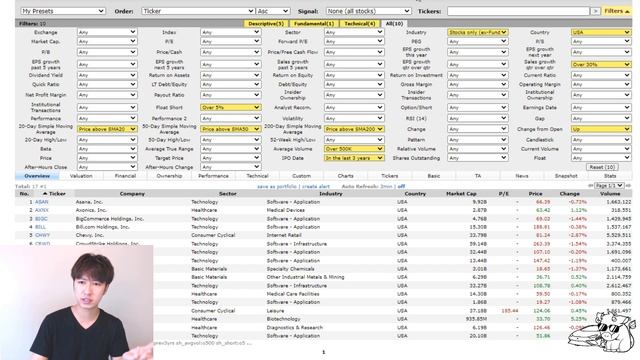The height and width of the screenshot is (360, 640).
Task: Click the Reset (10) button
Action: (x=602, y=167)
